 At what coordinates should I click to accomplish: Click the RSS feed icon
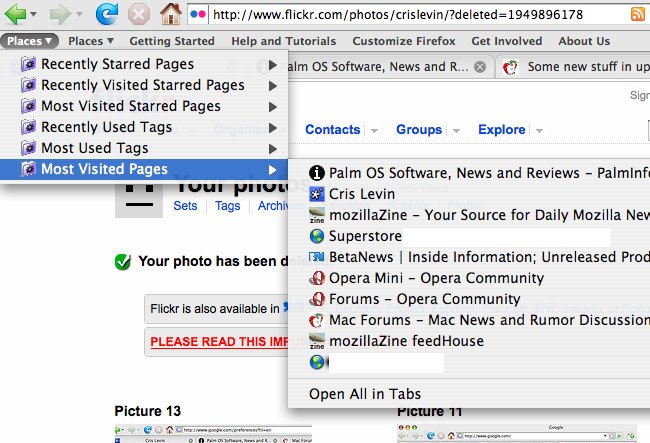[x=638, y=14]
